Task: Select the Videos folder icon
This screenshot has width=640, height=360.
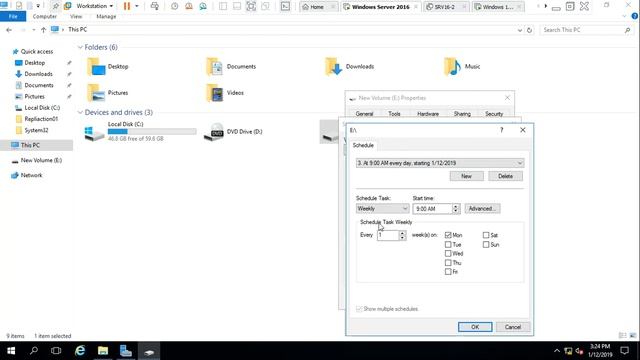Action: click(x=215, y=93)
